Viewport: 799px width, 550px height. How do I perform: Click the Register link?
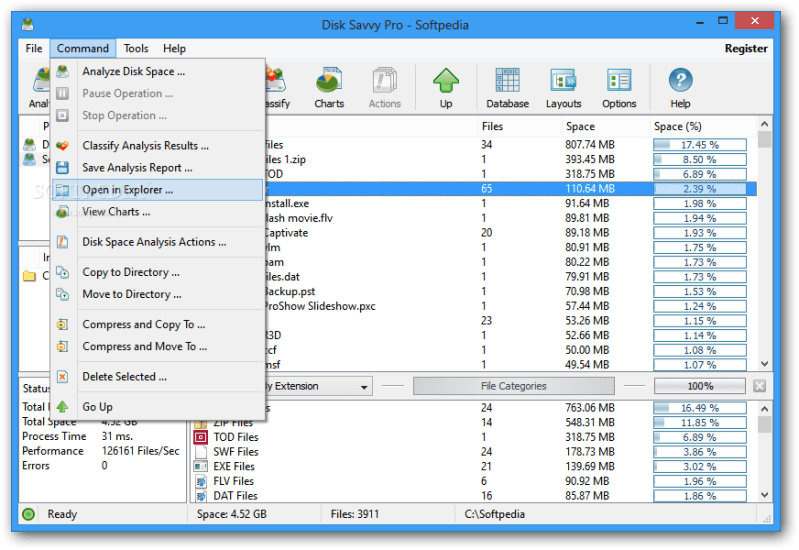[x=745, y=48]
